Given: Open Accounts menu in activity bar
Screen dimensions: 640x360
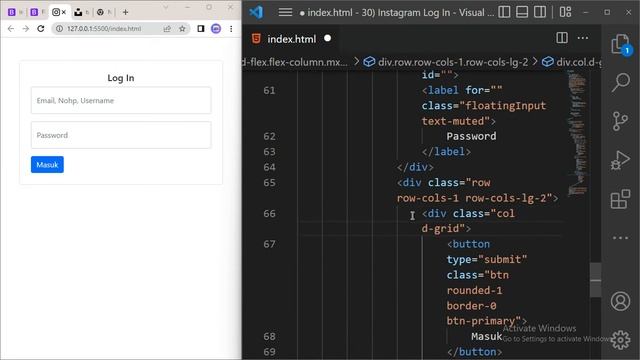Looking at the screenshot, I should coord(620,301).
